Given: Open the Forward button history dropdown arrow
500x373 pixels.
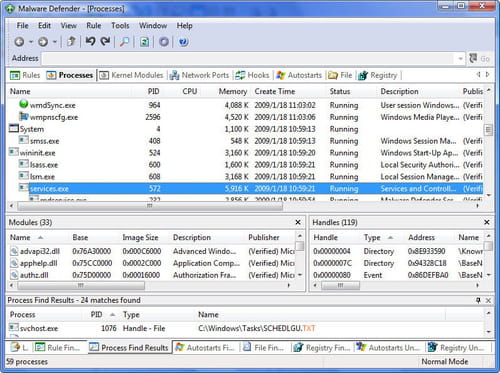Looking at the screenshot, I should (55, 42).
